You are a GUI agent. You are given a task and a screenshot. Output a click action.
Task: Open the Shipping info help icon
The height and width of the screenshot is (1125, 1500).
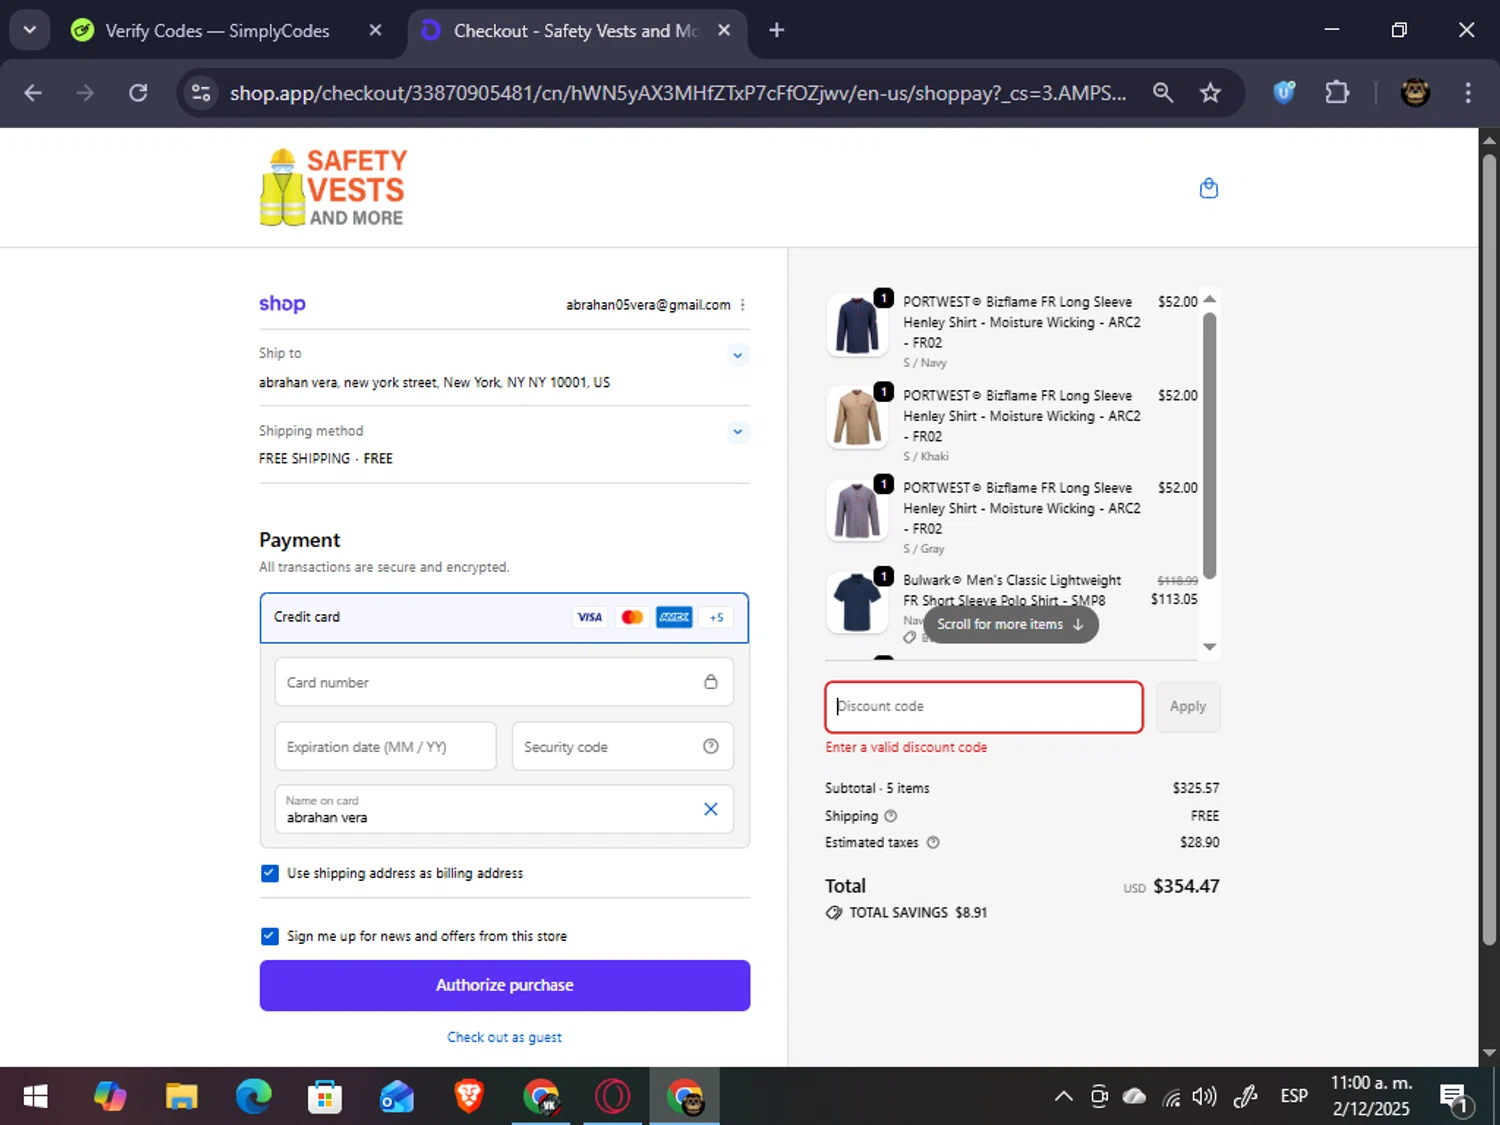[x=890, y=816]
